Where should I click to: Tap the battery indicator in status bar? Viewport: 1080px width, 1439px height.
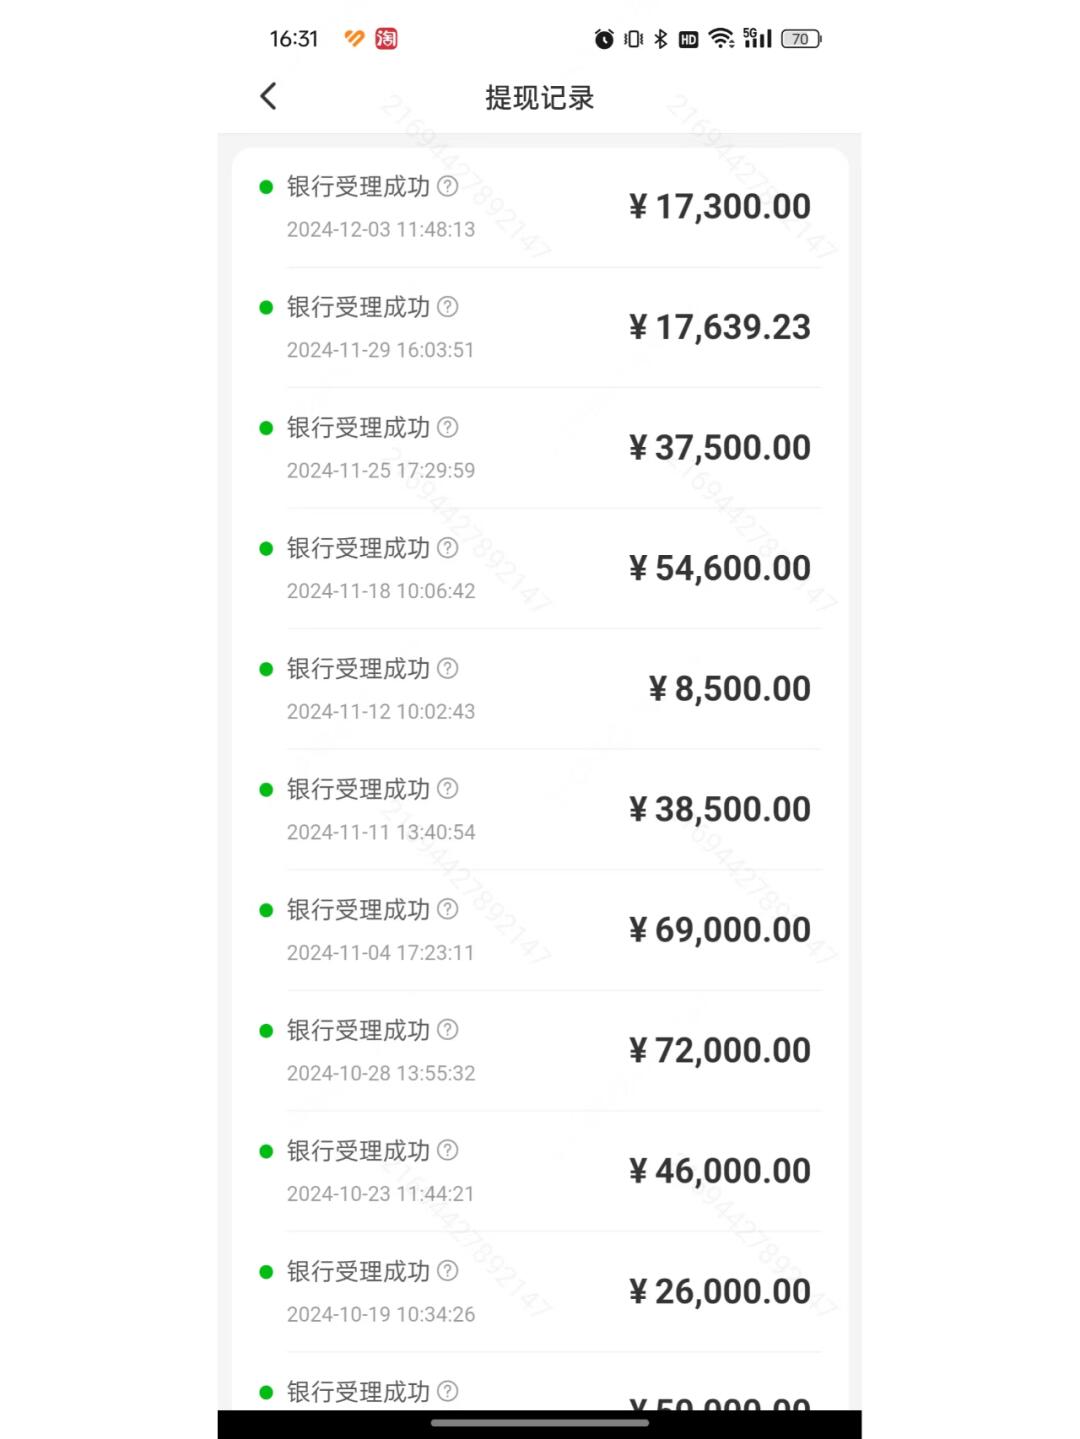801,39
